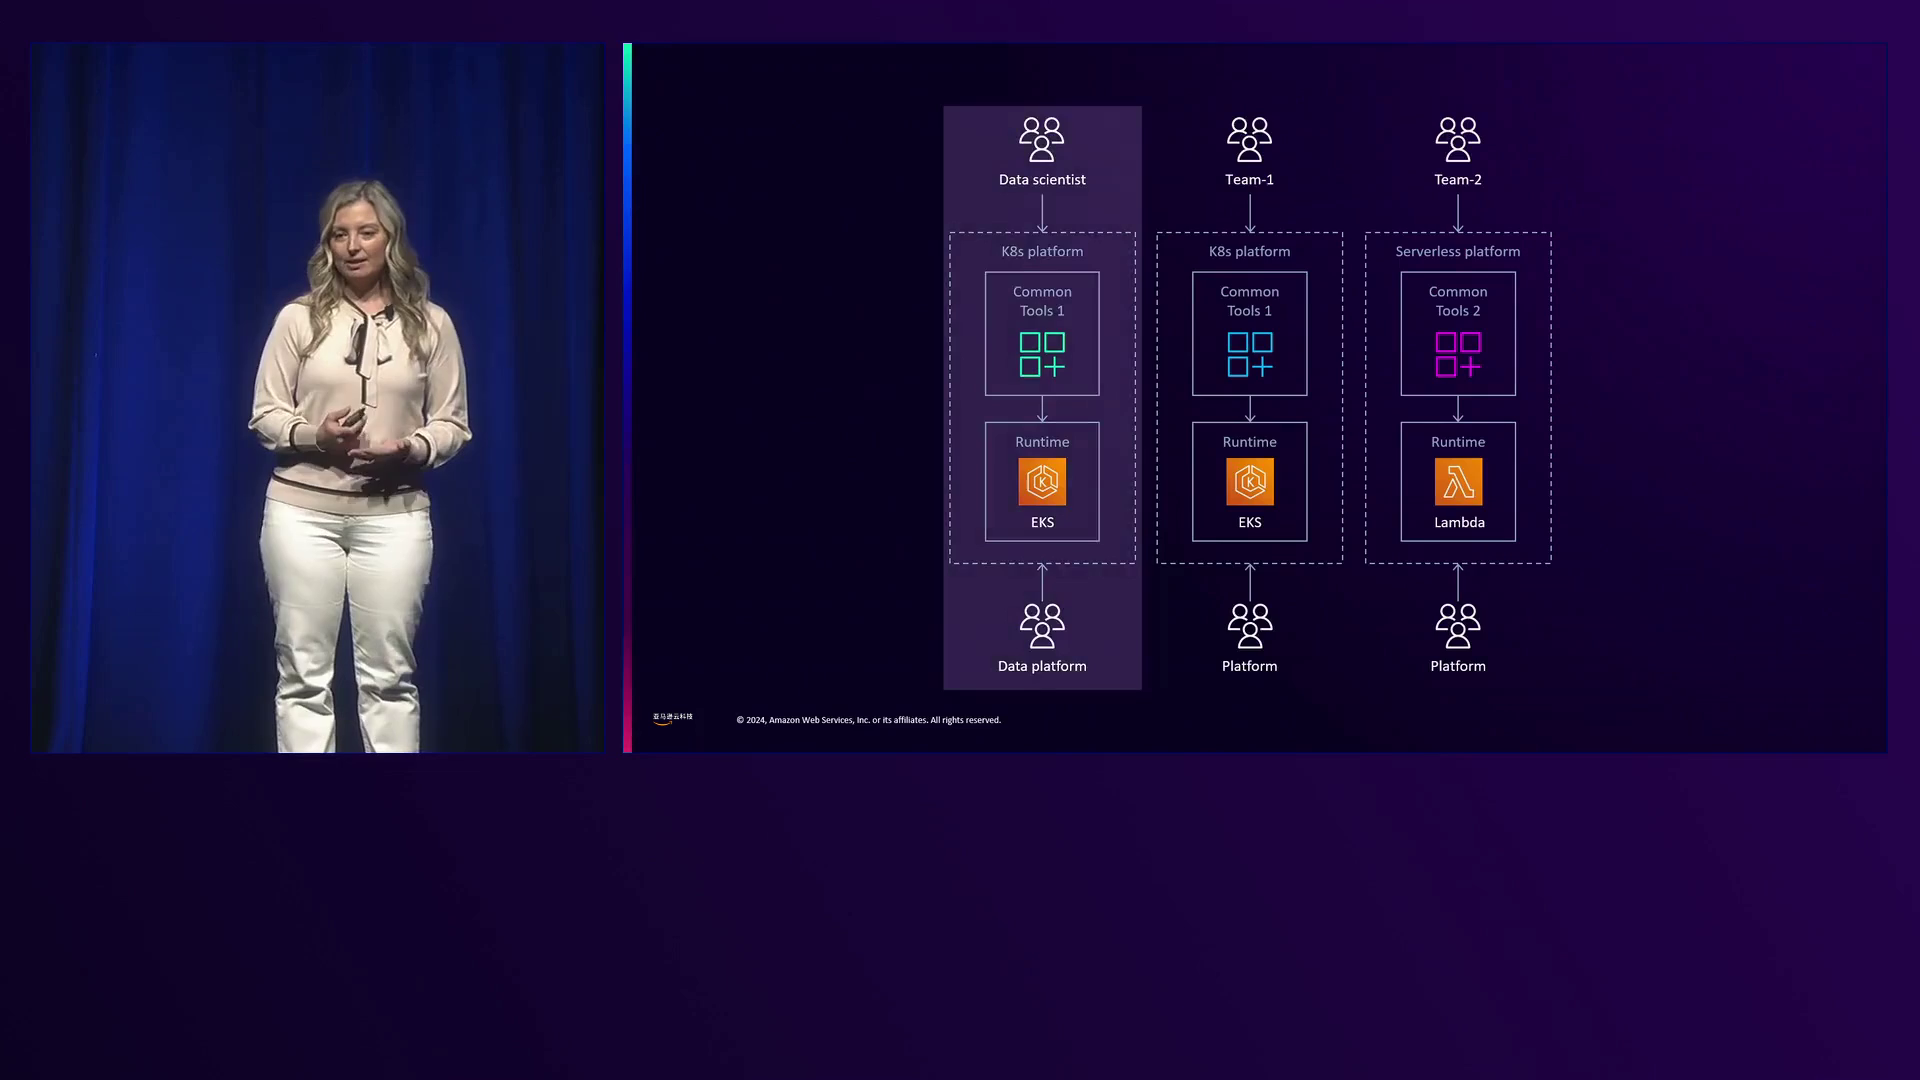Screen dimensions: 1920x1080
Task: Click the K8s platform label under Data scientist
Action: 1041,251
